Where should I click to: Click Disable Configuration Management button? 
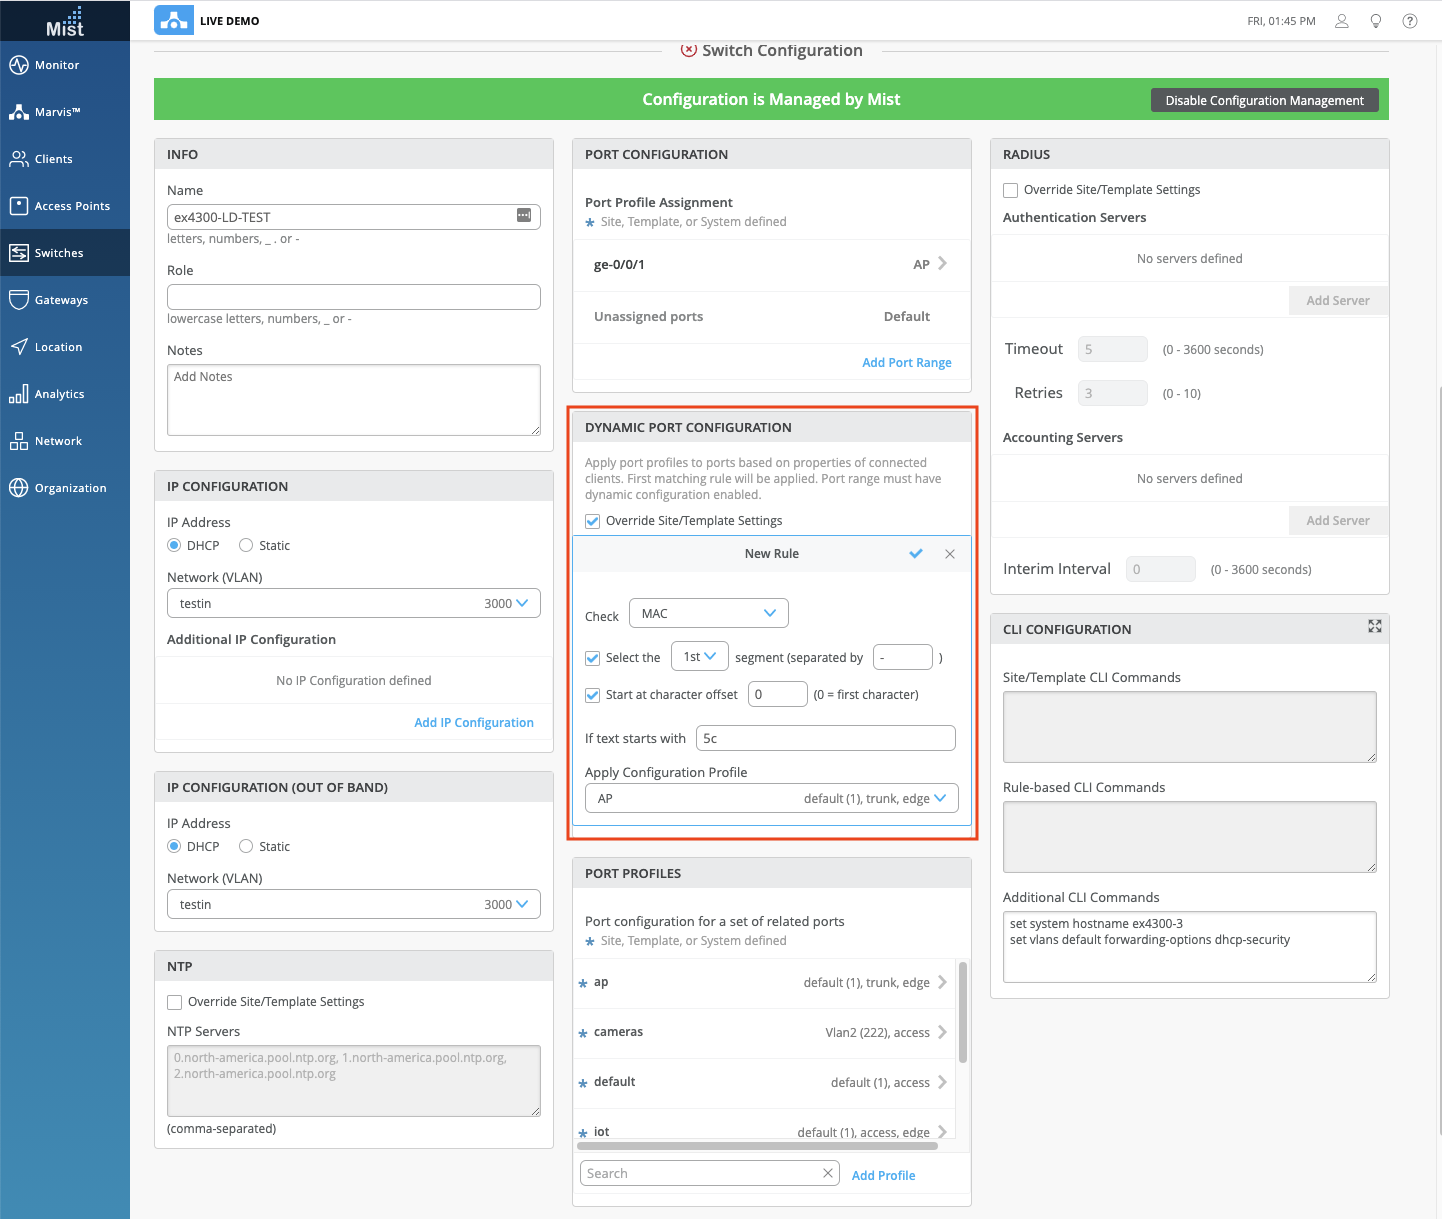[1264, 100]
